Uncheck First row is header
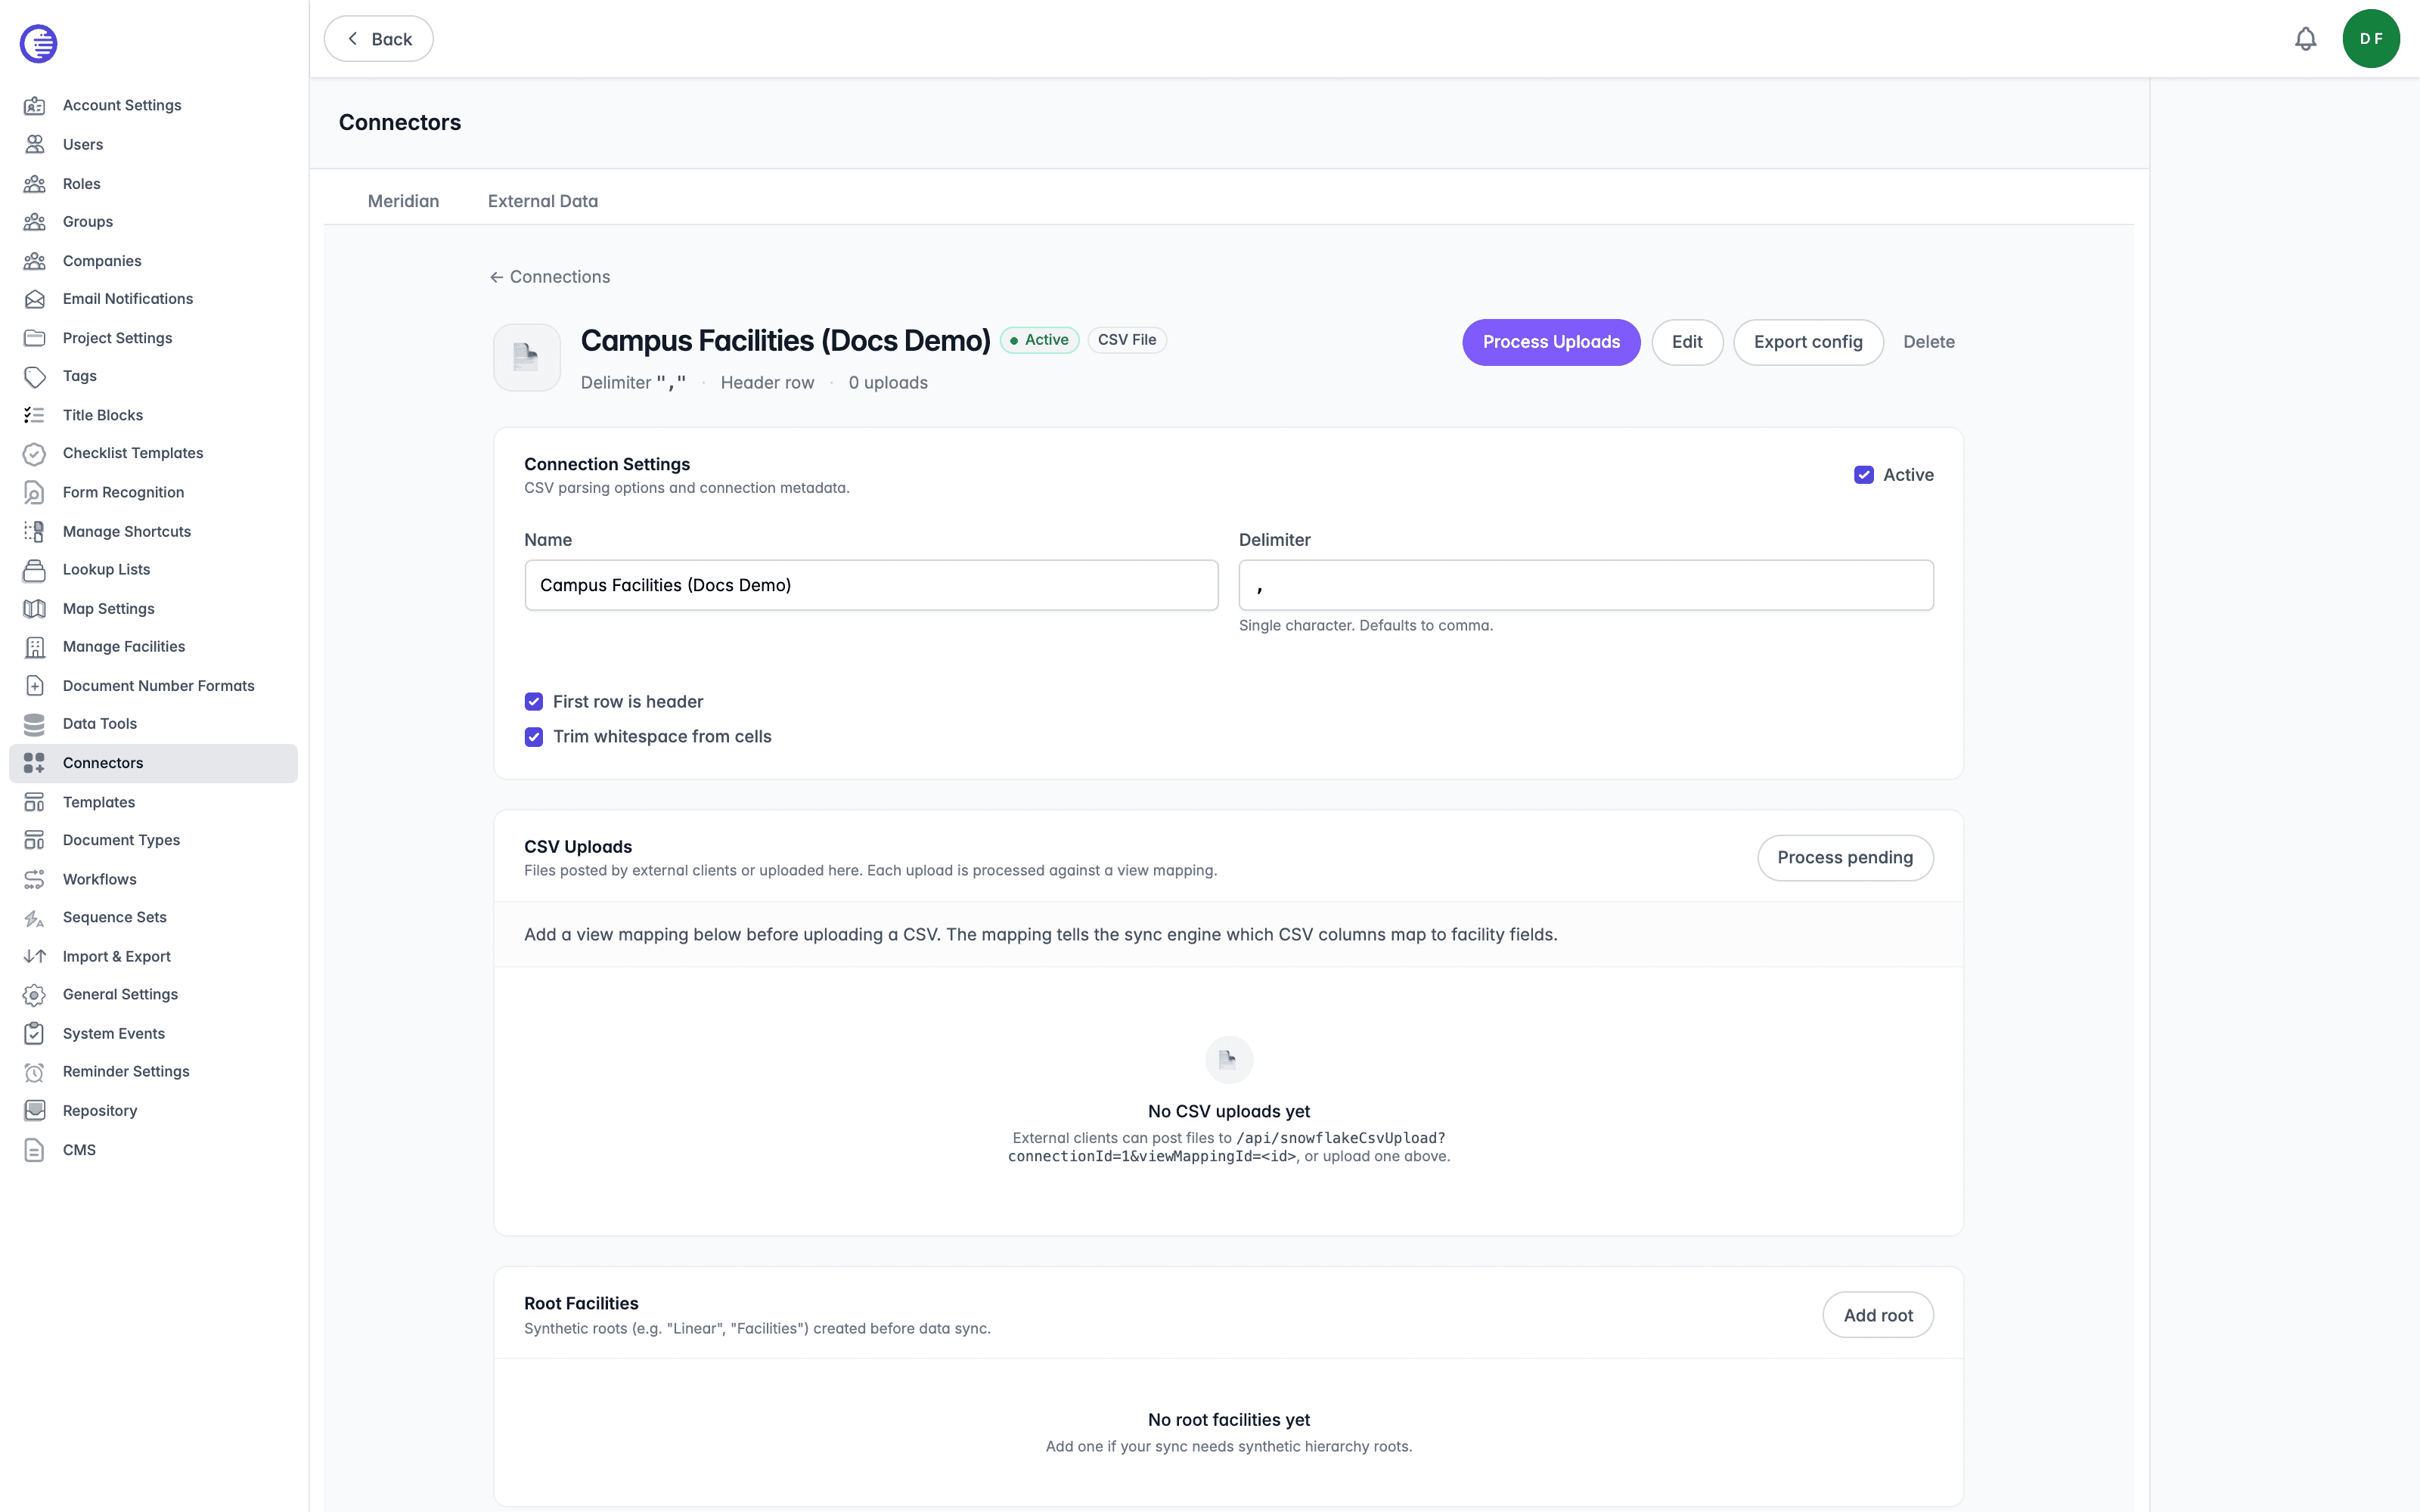 [x=534, y=702]
